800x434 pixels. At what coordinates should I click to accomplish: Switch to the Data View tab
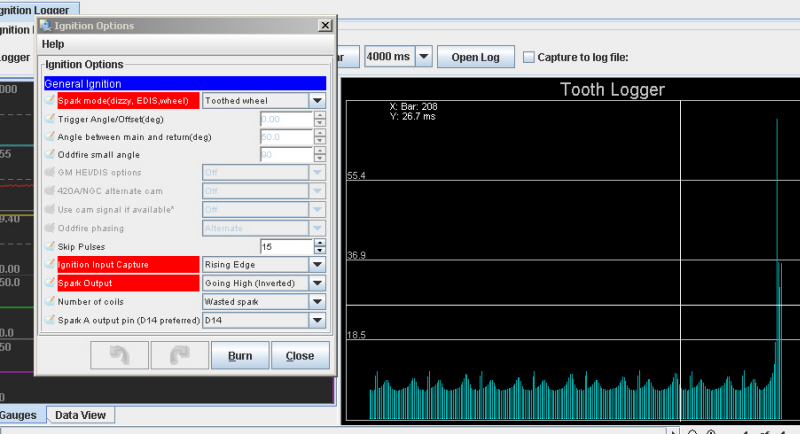click(81, 415)
